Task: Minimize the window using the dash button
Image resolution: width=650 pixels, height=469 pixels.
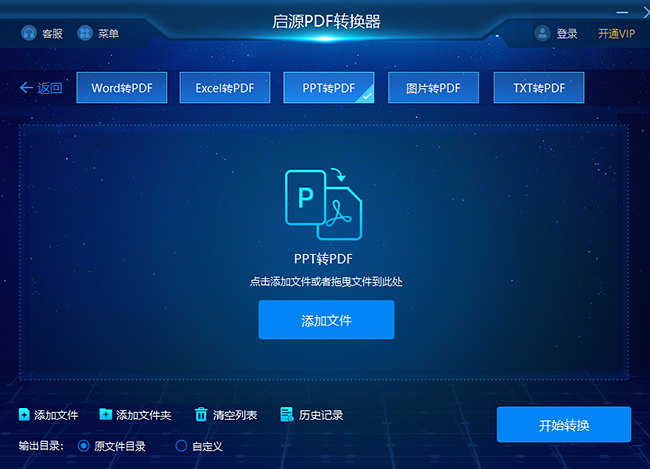Action: [622, 12]
